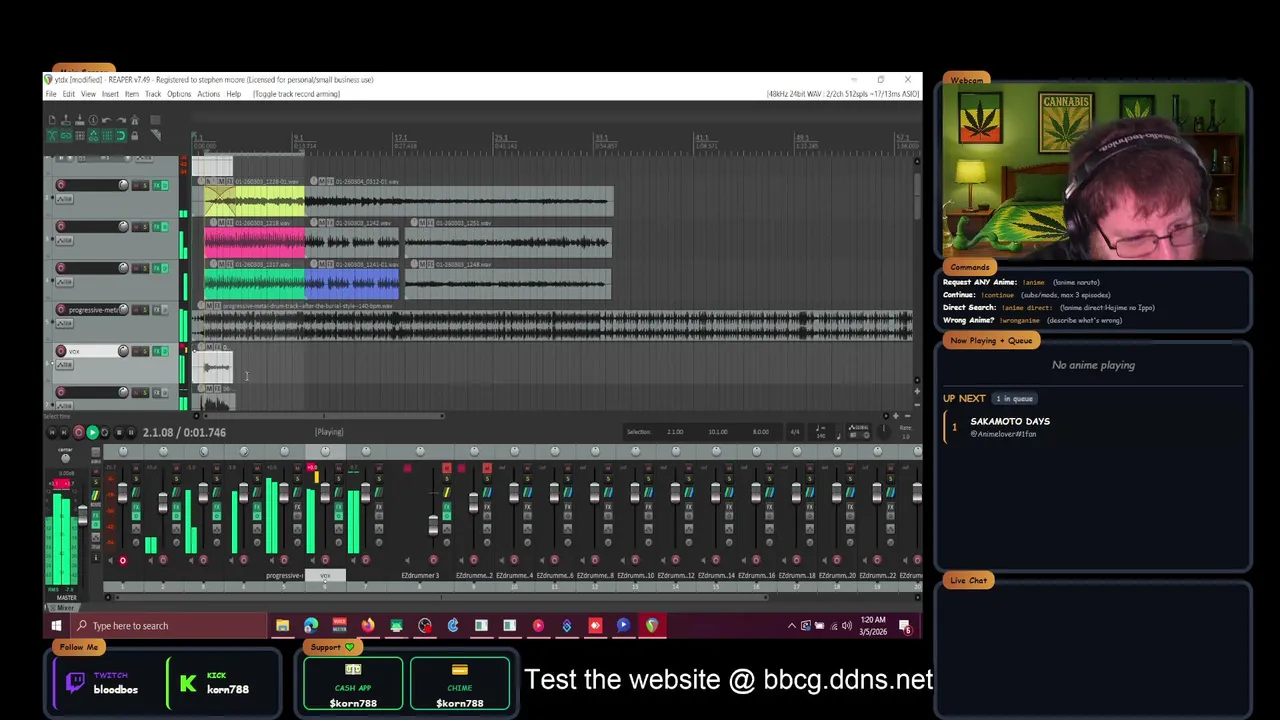
Task: Click the New Project toolbar icon
Action: pyautogui.click(x=52, y=120)
